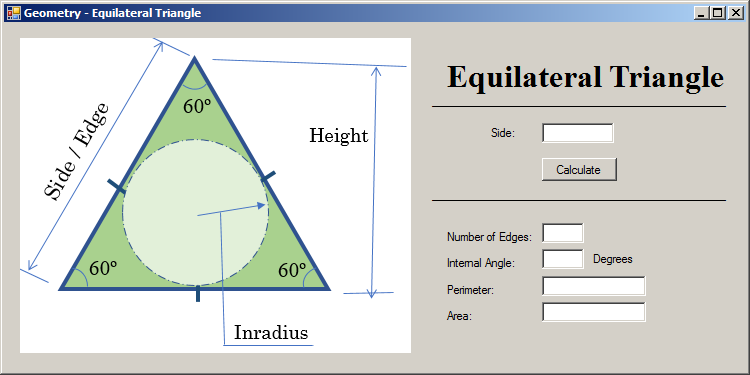Click the Side input field
The height and width of the screenshot is (375, 750).
coord(577,133)
